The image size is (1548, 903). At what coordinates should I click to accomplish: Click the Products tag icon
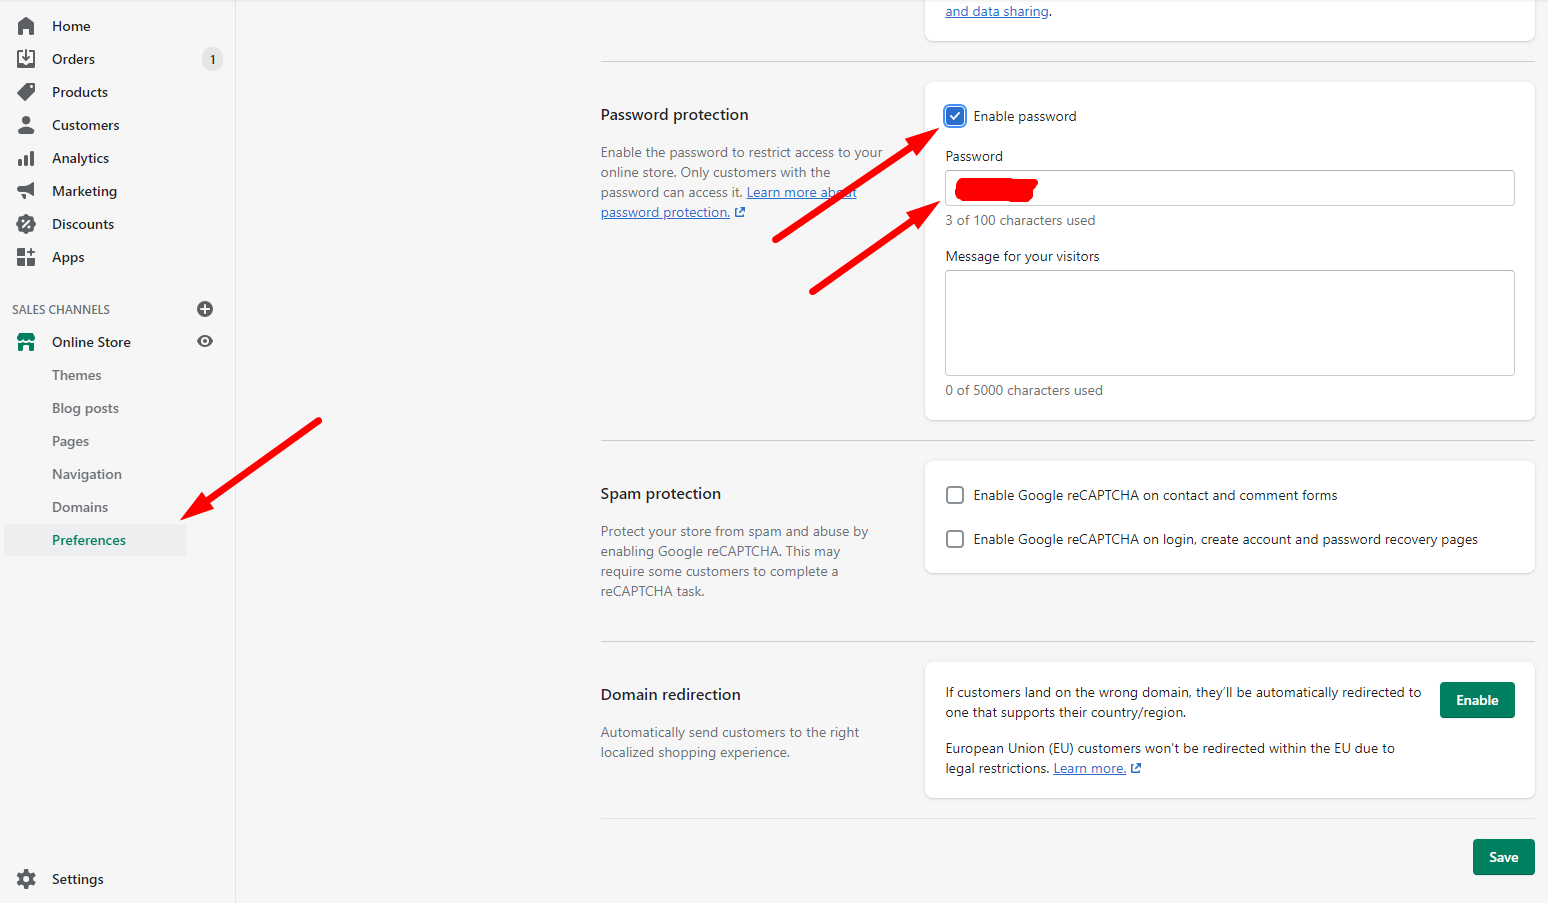(x=26, y=92)
